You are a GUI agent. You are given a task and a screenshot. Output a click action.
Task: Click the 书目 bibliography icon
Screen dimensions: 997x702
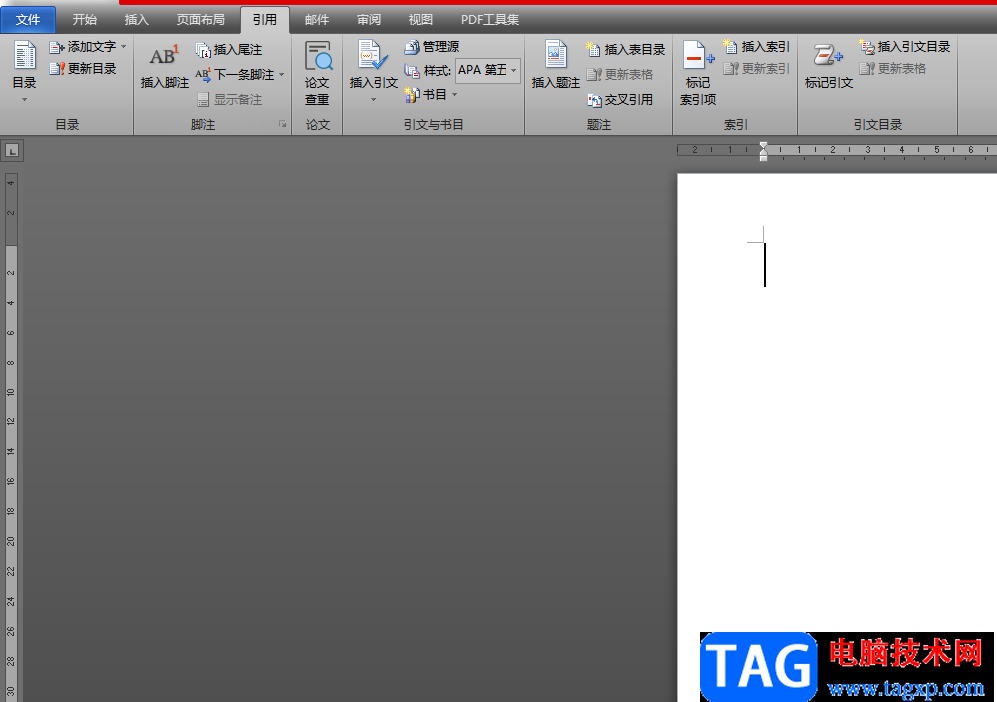click(x=412, y=95)
